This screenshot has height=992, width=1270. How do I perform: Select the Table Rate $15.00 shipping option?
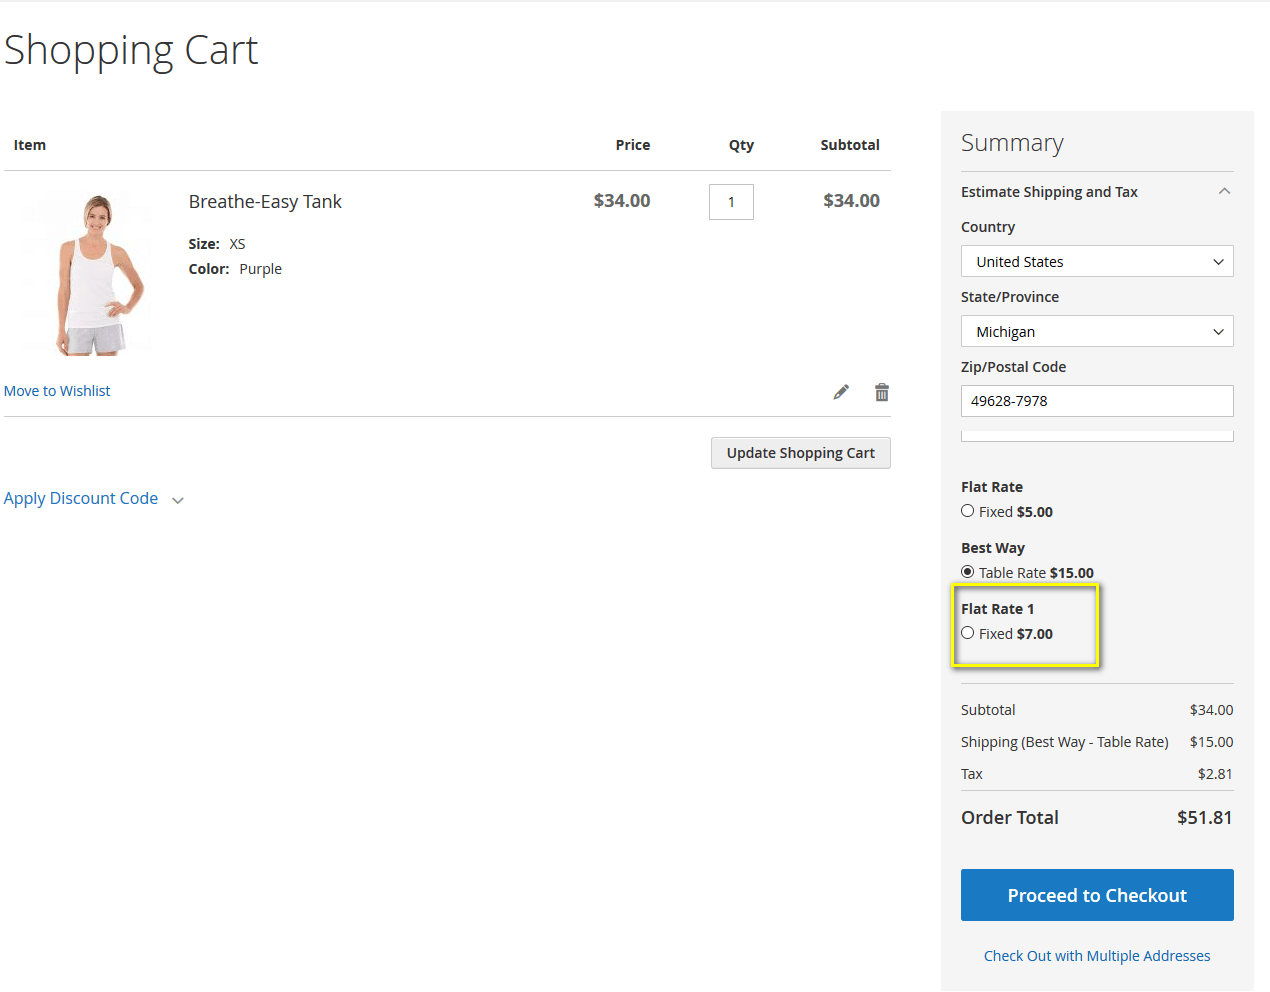tap(968, 572)
